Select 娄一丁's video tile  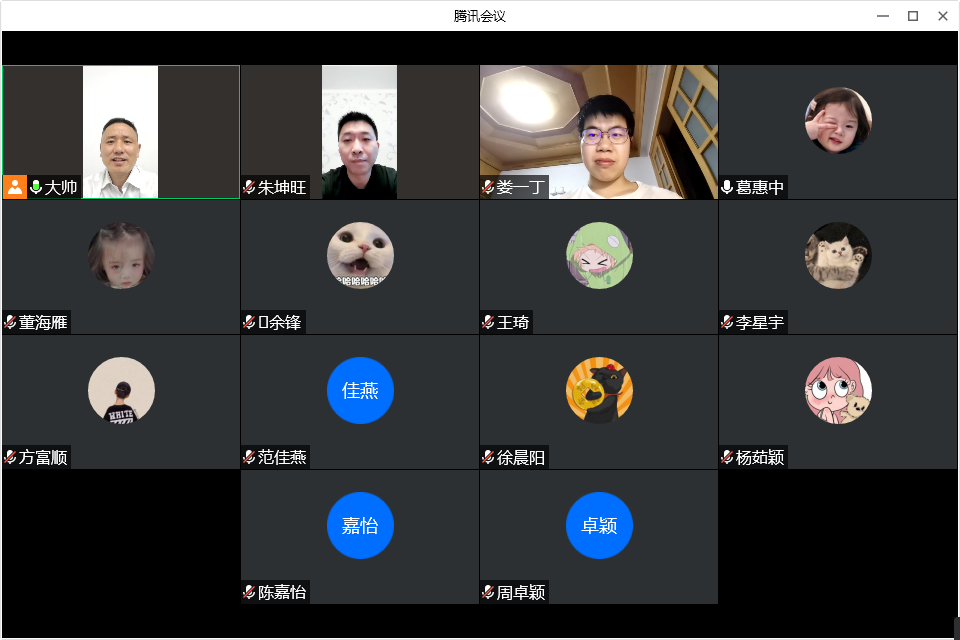point(598,130)
